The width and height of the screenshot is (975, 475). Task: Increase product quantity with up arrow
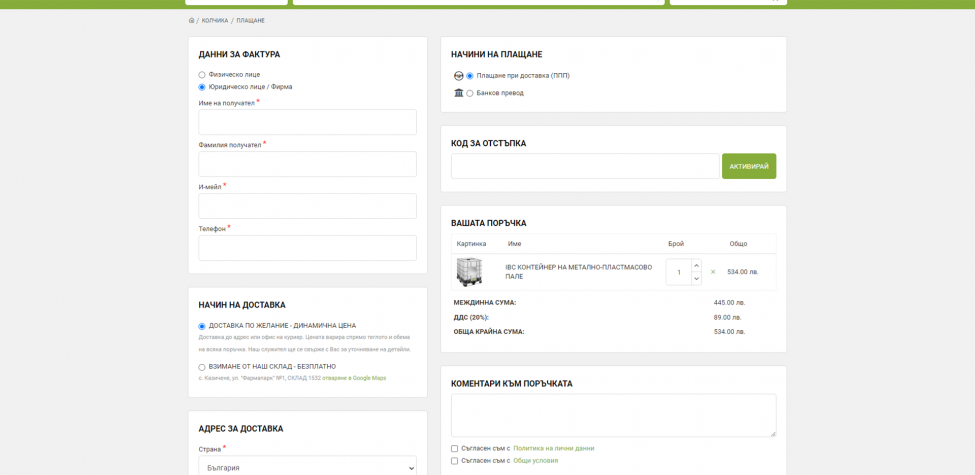click(x=696, y=265)
